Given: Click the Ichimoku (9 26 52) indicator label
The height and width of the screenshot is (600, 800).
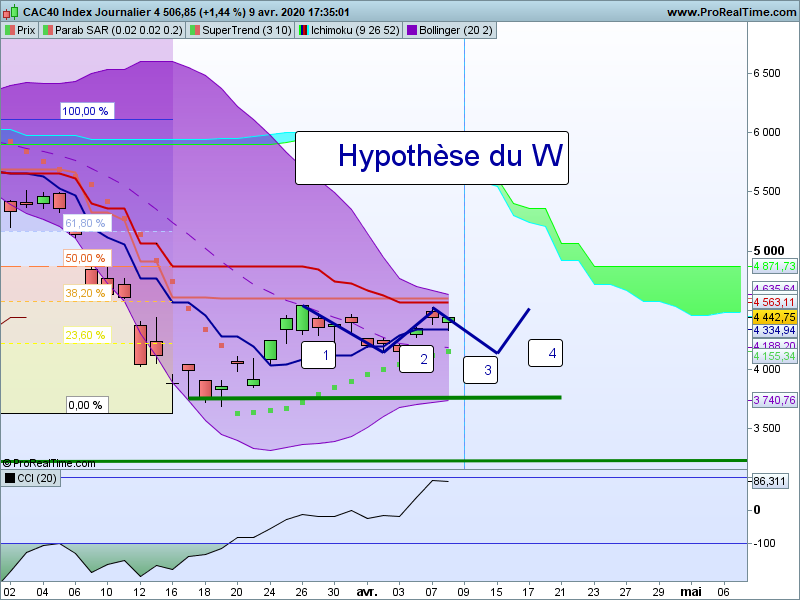Looking at the screenshot, I should [349, 30].
